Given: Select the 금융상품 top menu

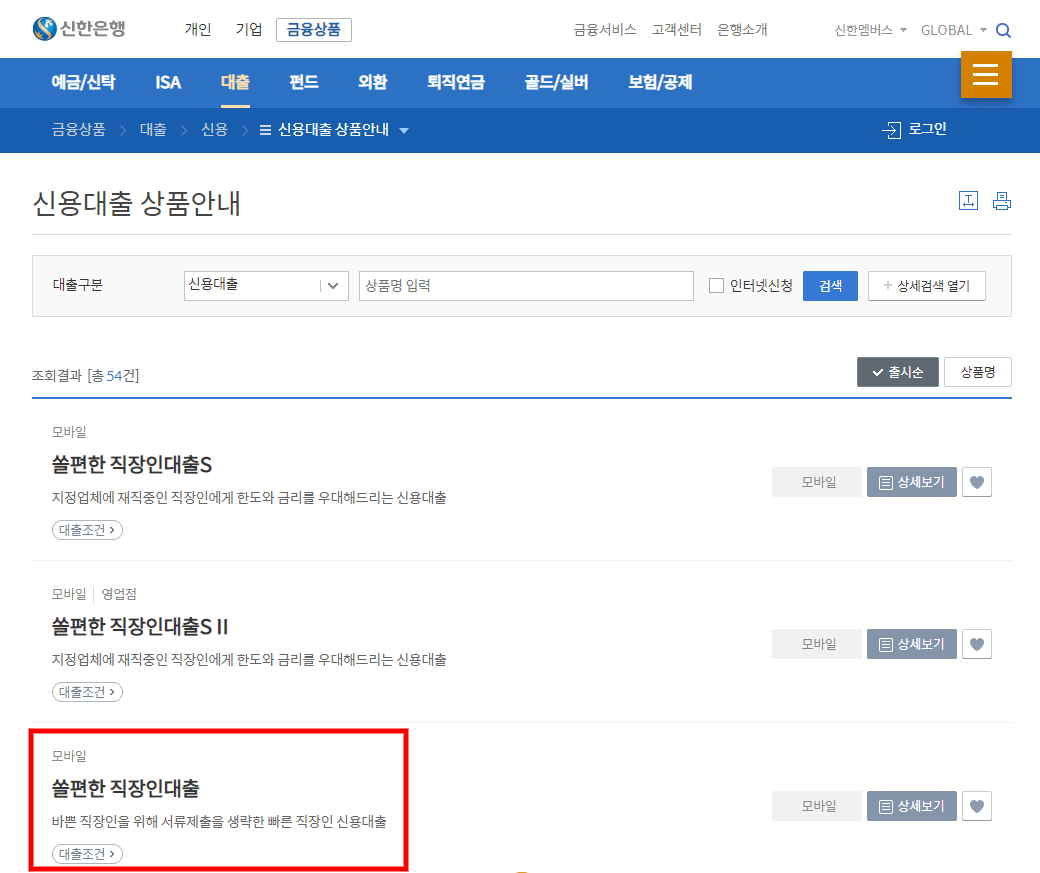Looking at the screenshot, I should 314,30.
